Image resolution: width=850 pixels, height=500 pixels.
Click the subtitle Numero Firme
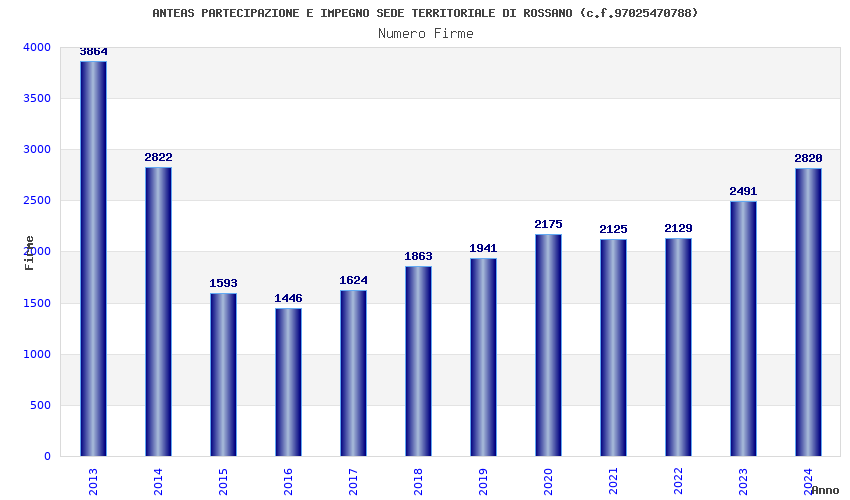coord(426,34)
